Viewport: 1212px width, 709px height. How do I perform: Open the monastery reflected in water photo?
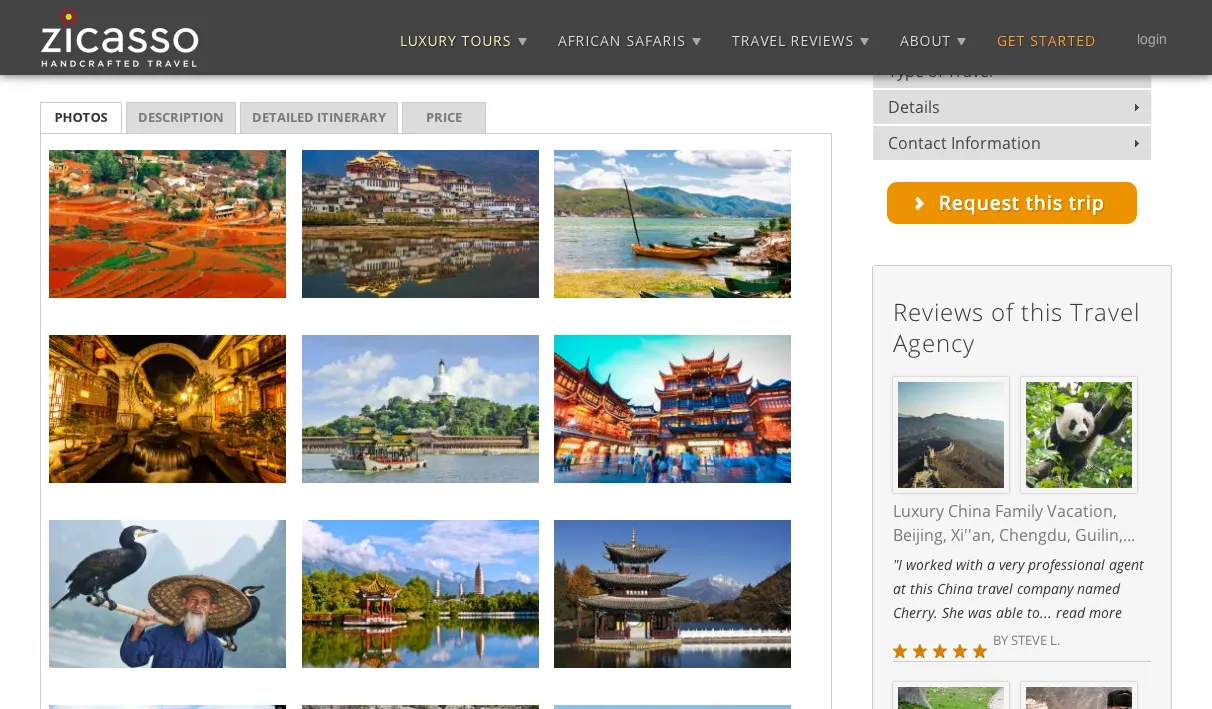420,224
